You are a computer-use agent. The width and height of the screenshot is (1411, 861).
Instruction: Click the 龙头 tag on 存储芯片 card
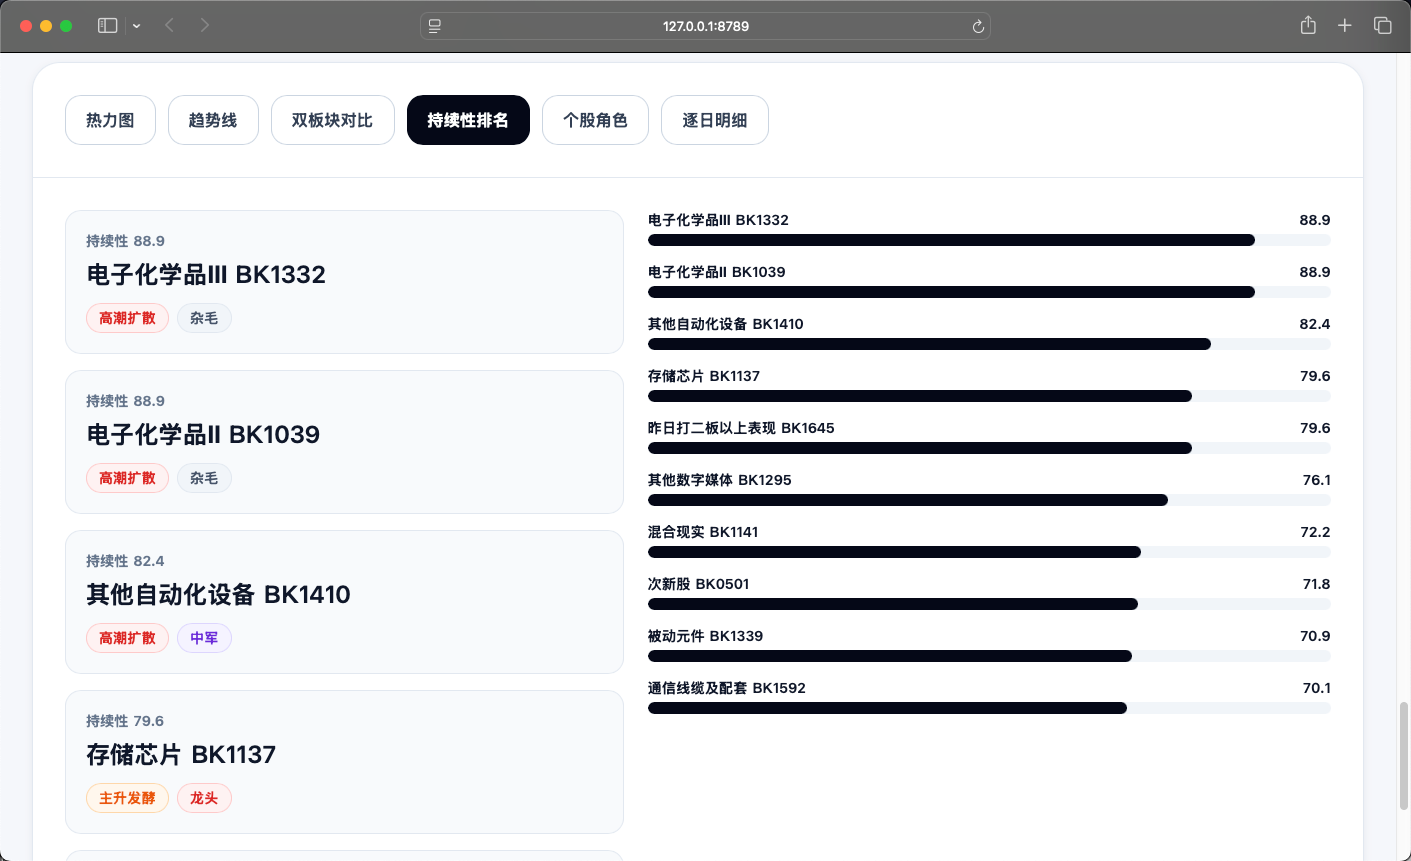(204, 798)
